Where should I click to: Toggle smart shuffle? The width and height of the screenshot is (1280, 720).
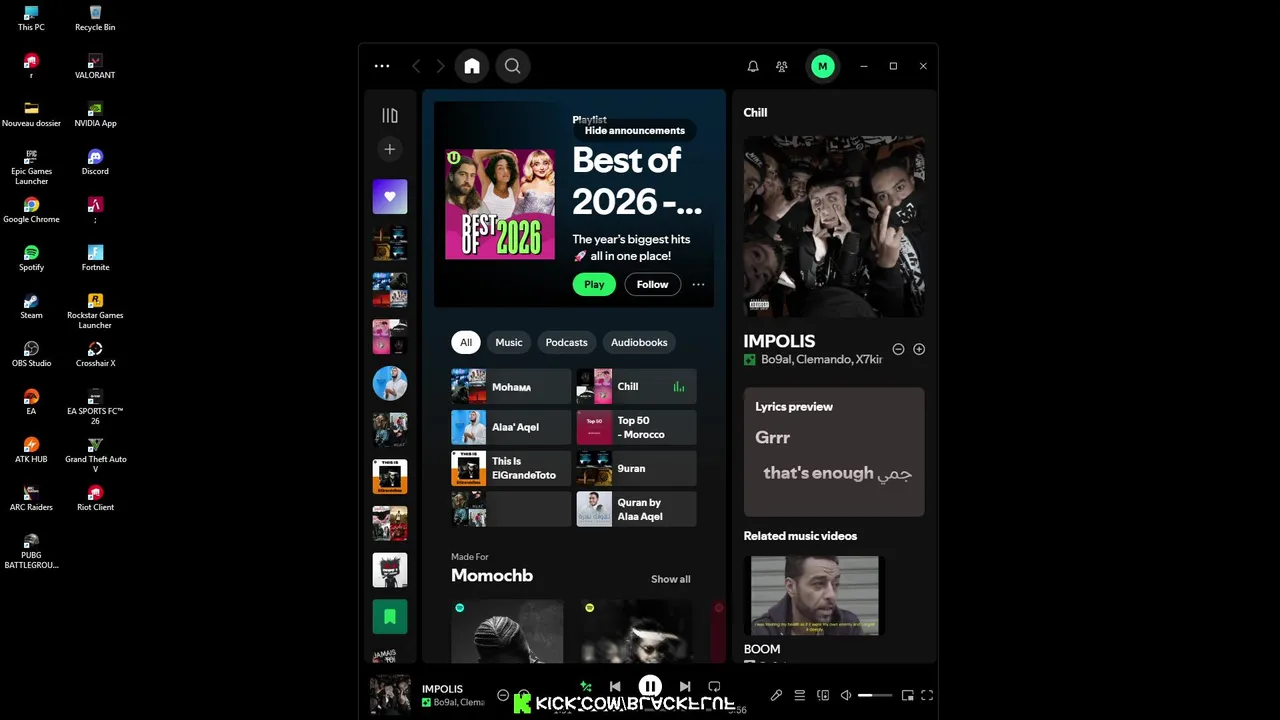tap(586, 687)
